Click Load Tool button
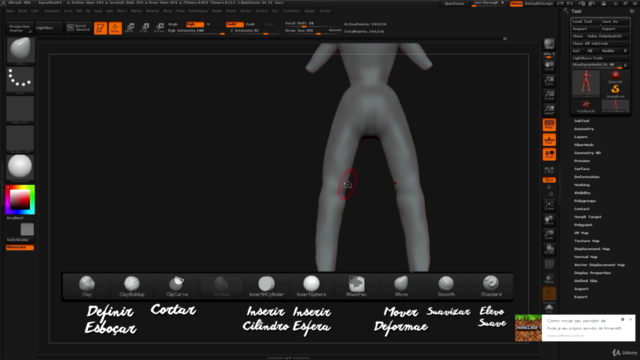This screenshot has height=360, width=640. pyautogui.click(x=585, y=22)
